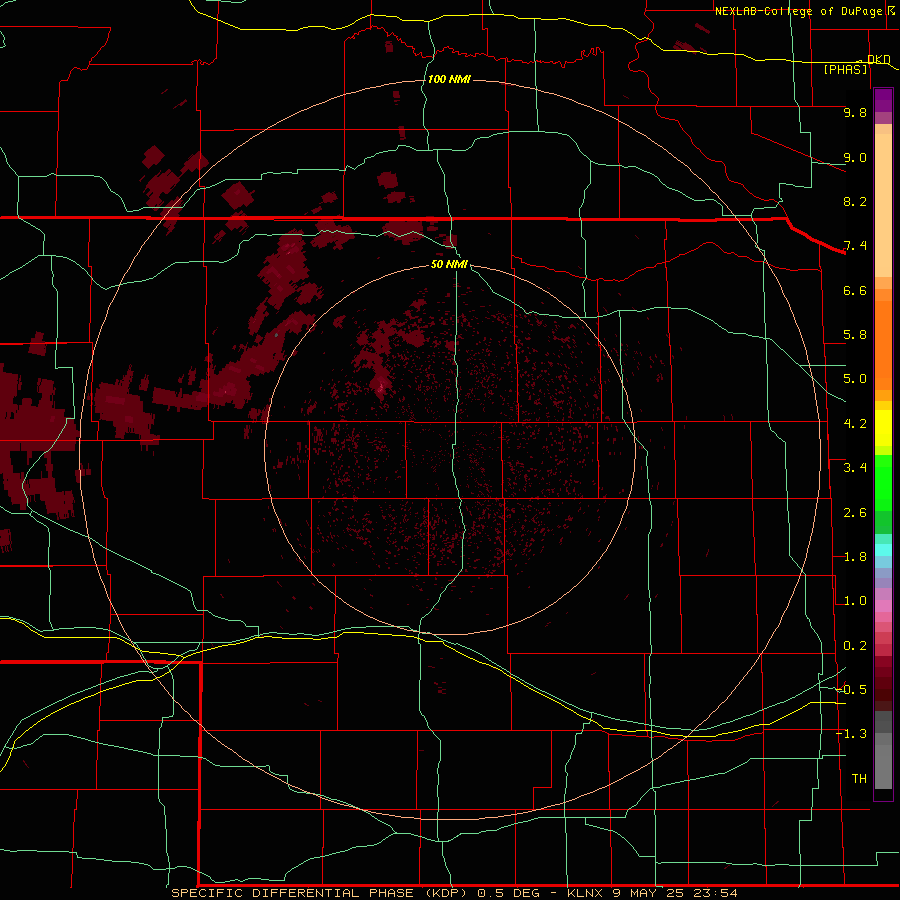Select the 6.6 value on color scale
This screenshot has height=900, width=900.
[855, 290]
